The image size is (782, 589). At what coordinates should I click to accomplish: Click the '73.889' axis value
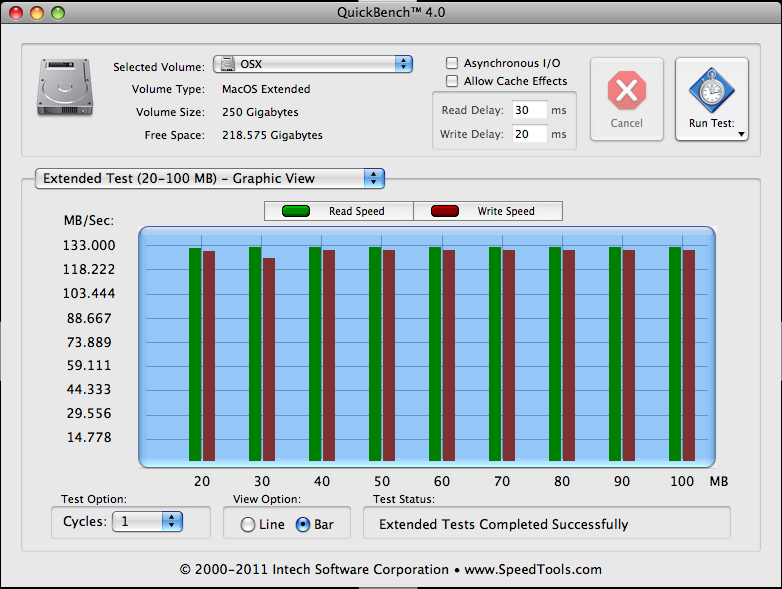point(89,342)
